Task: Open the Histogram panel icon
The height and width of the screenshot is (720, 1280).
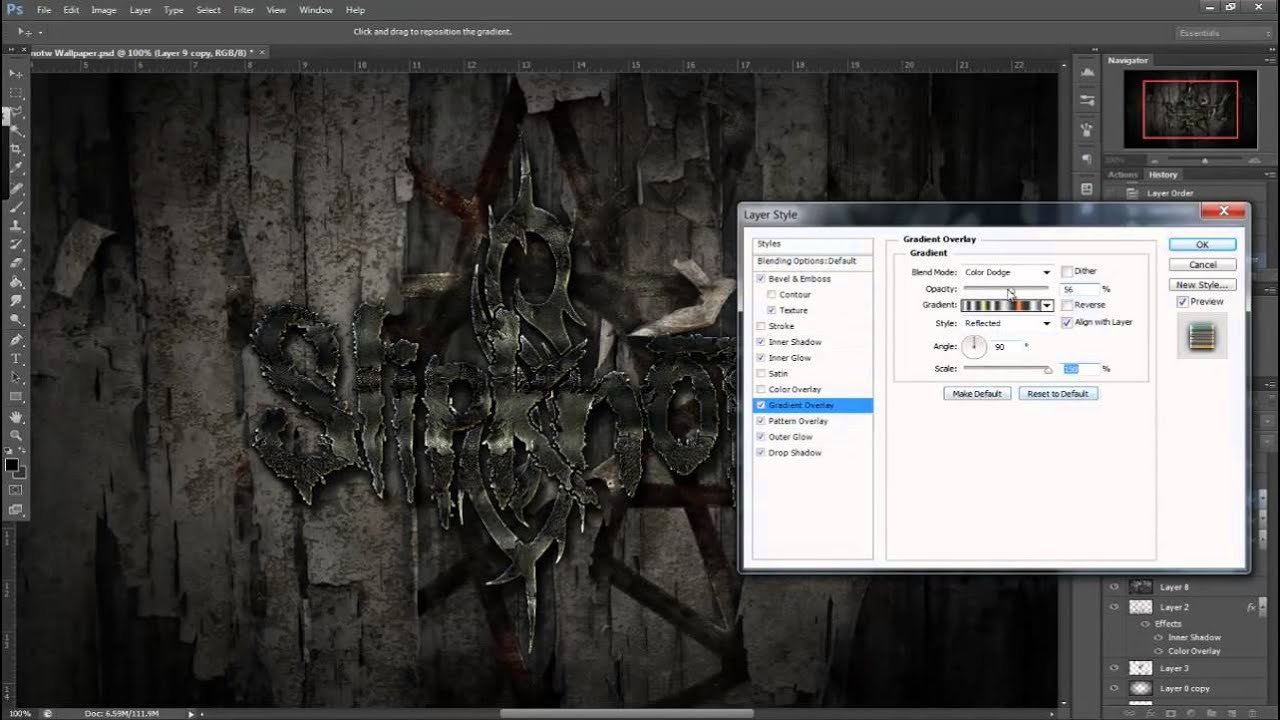Action: 1087,73
